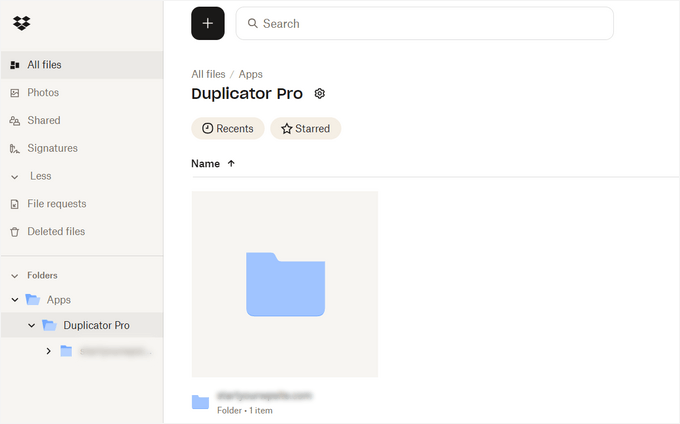Click the Dropbox logo icon
Image resolution: width=680 pixels, height=424 pixels.
(x=21, y=23)
